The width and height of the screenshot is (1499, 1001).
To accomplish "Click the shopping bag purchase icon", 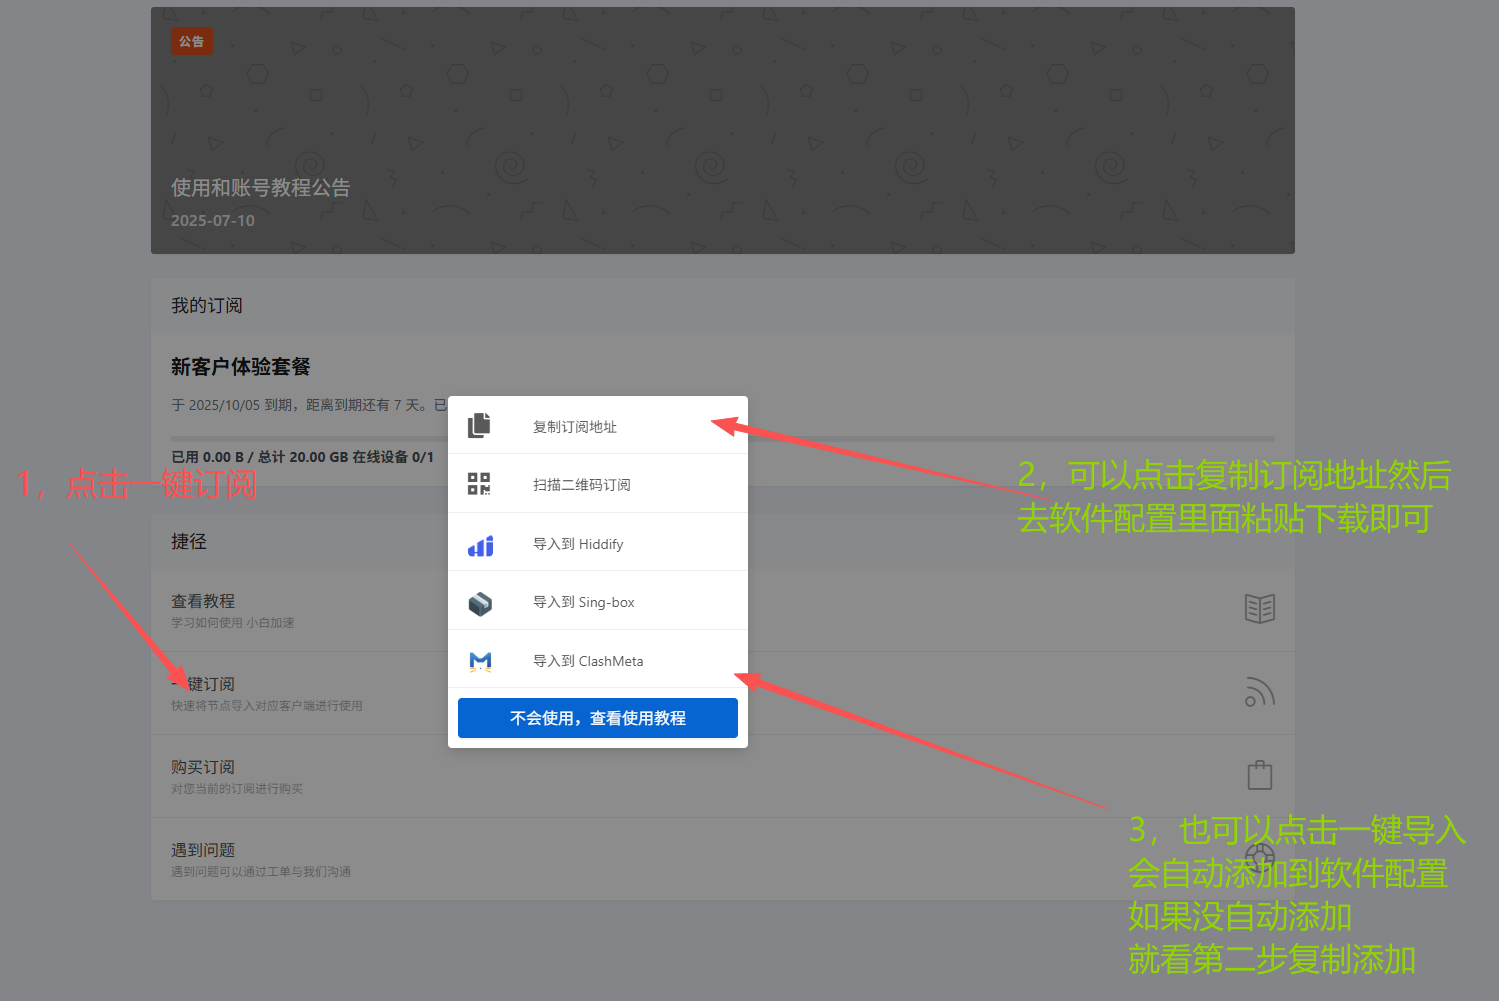I will tap(1259, 775).
